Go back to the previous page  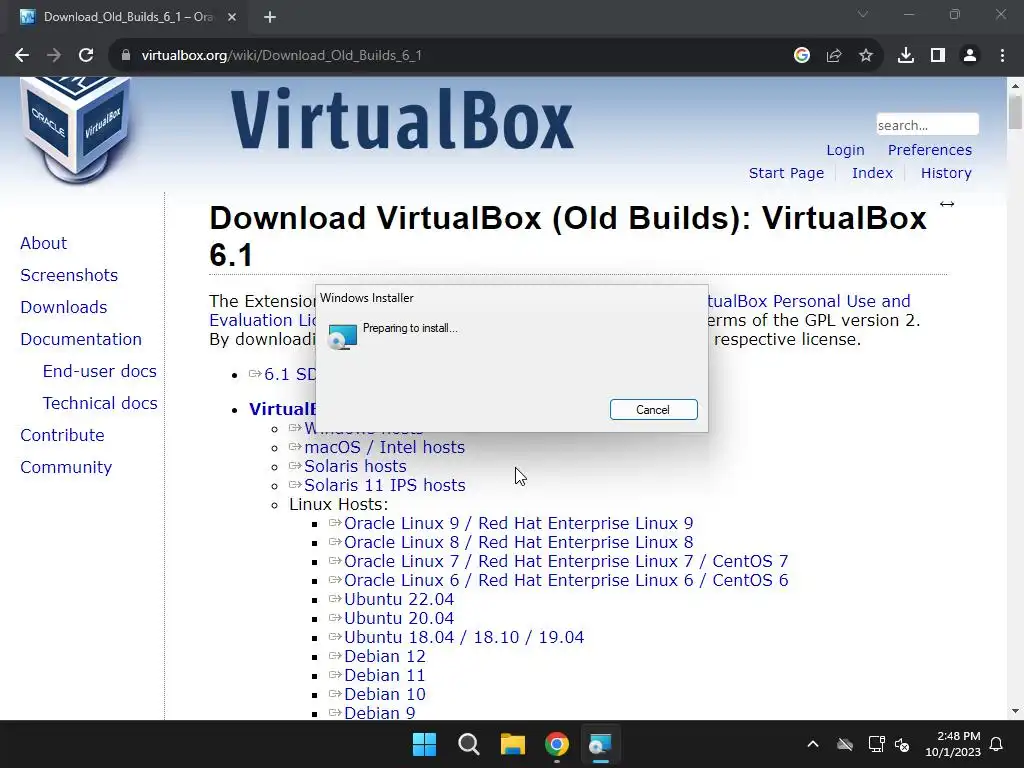click(x=22, y=56)
